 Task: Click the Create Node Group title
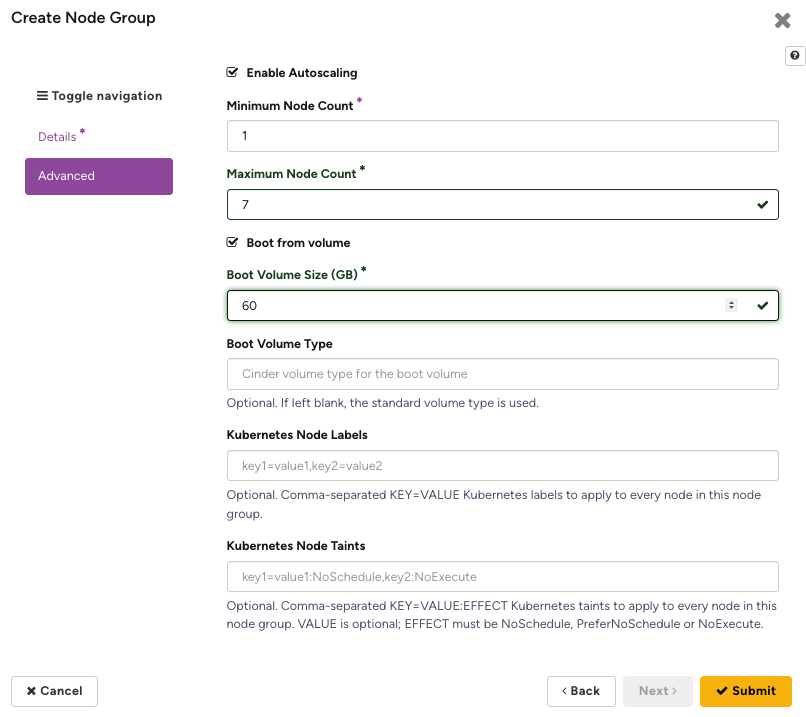(x=83, y=18)
